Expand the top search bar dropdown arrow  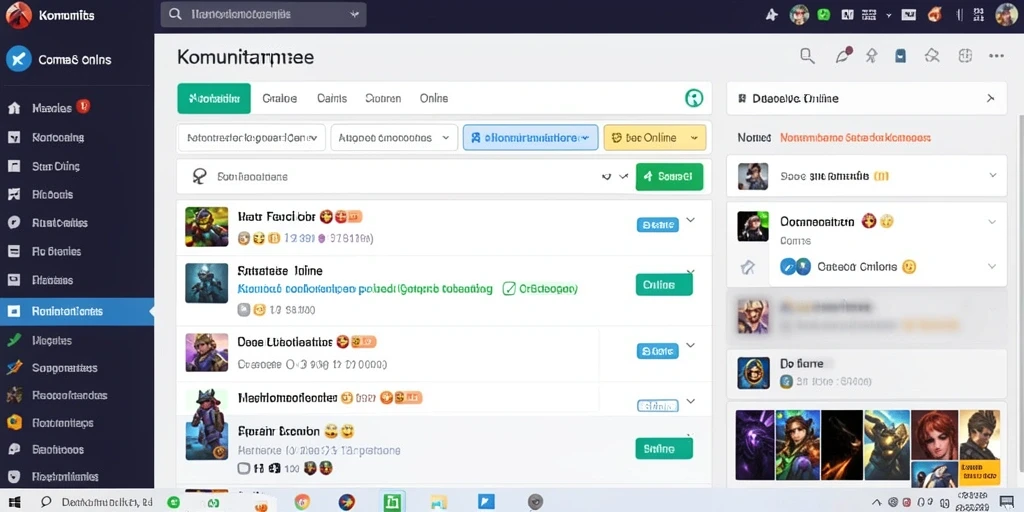point(355,14)
